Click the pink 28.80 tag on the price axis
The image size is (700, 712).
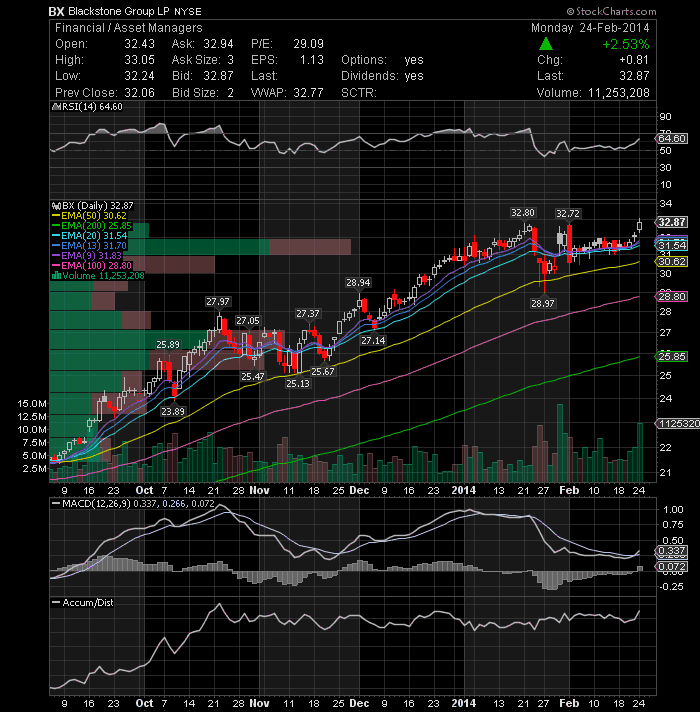672,297
